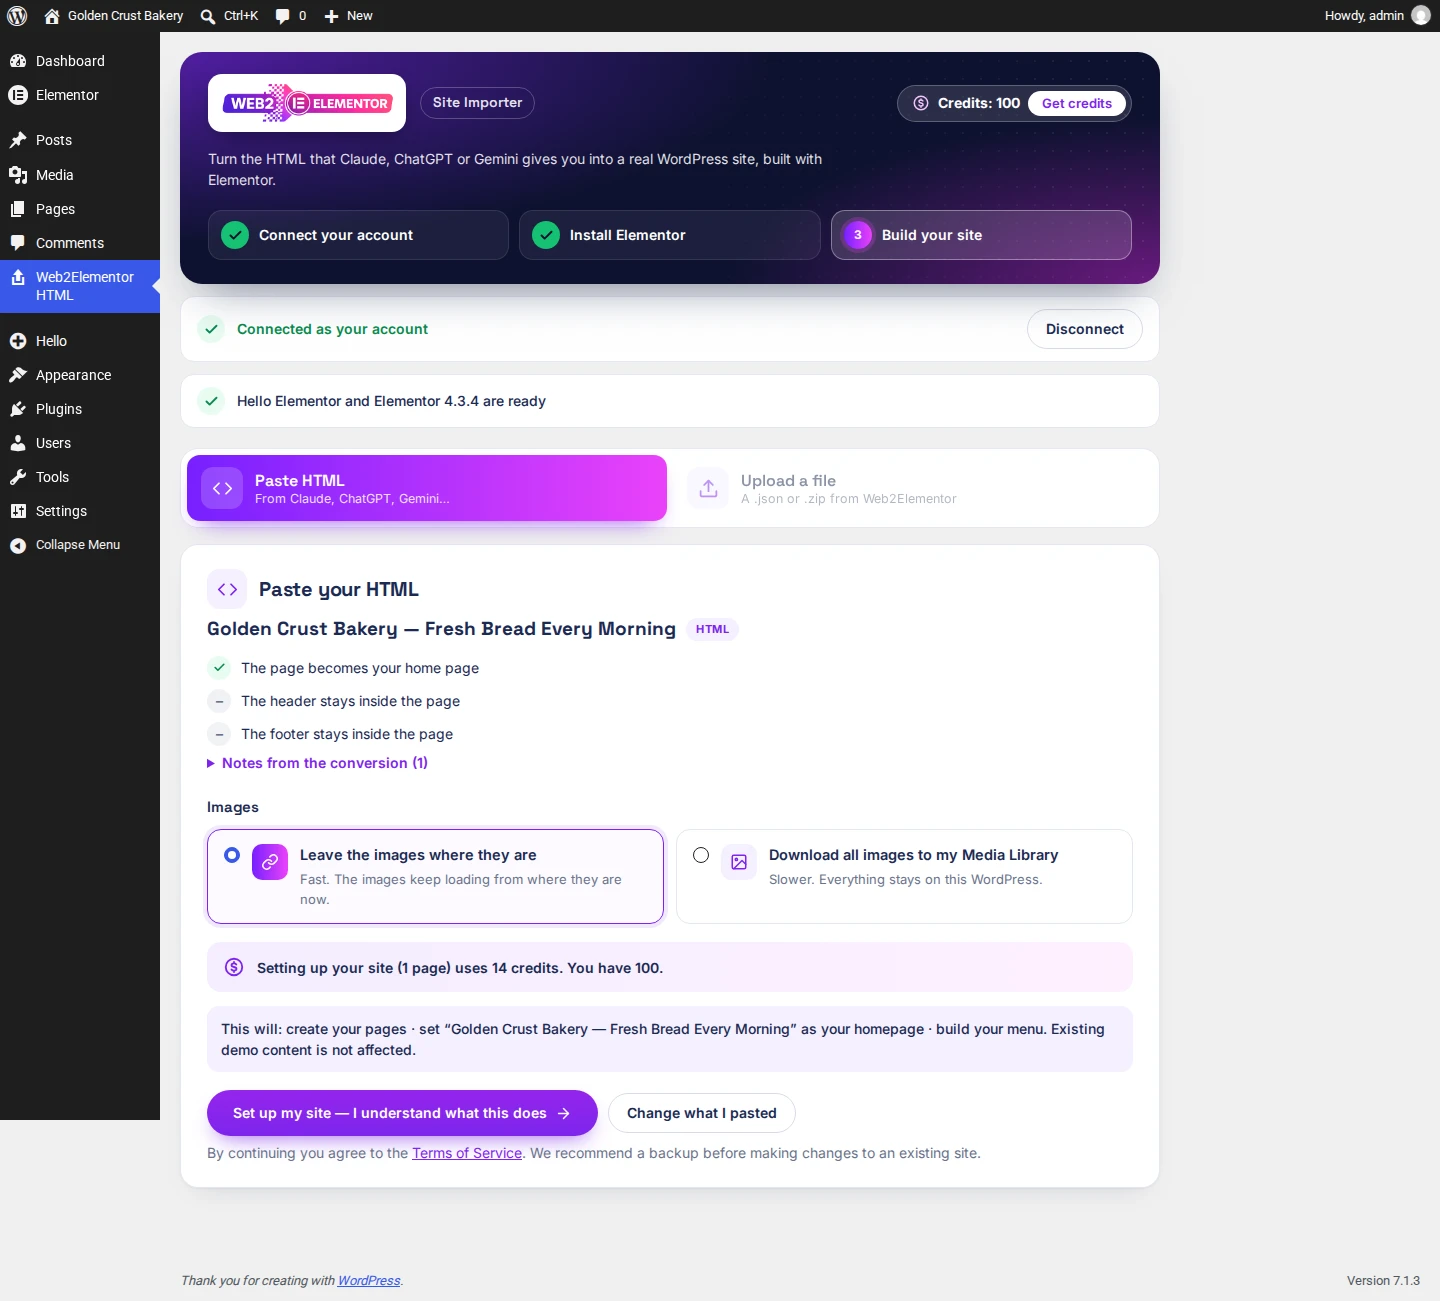Click Set up my site button

(402, 1113)
